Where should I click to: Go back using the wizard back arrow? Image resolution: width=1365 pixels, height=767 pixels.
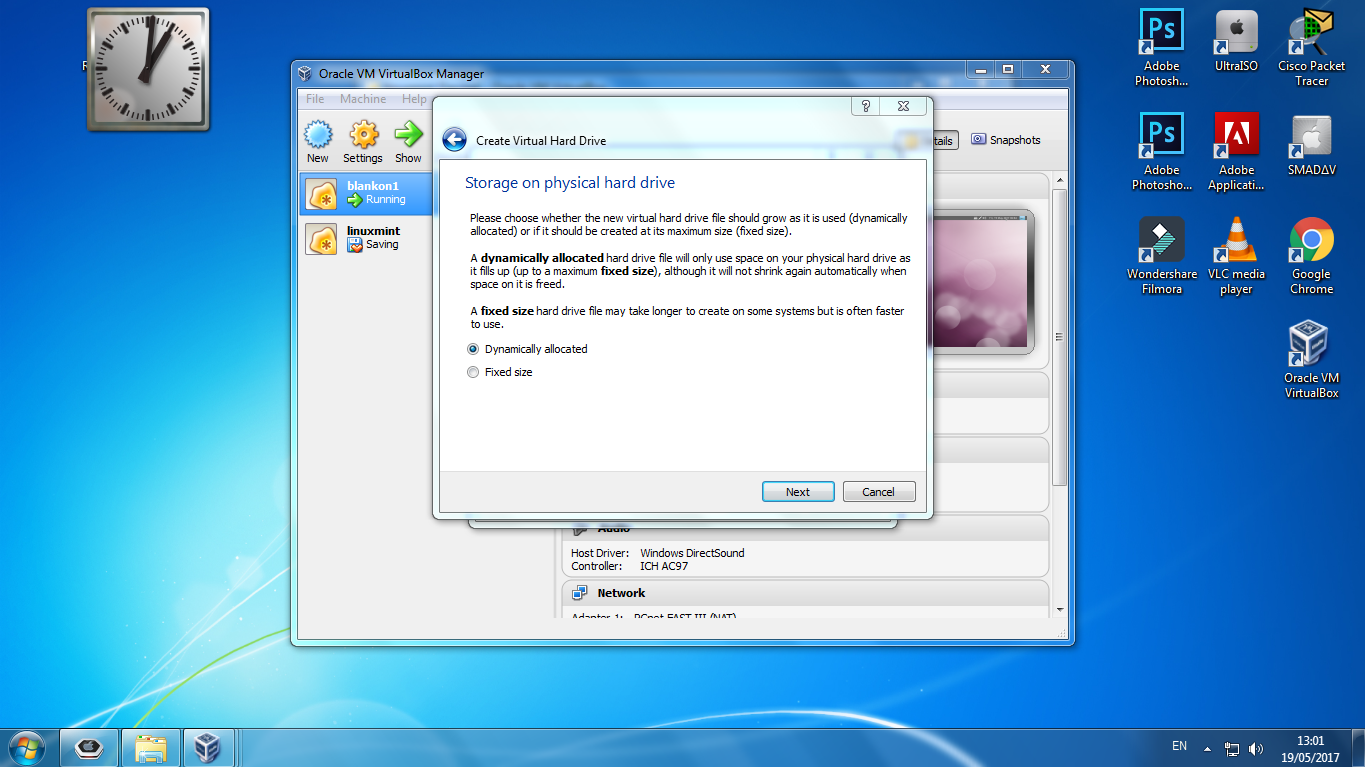[455, 140]
